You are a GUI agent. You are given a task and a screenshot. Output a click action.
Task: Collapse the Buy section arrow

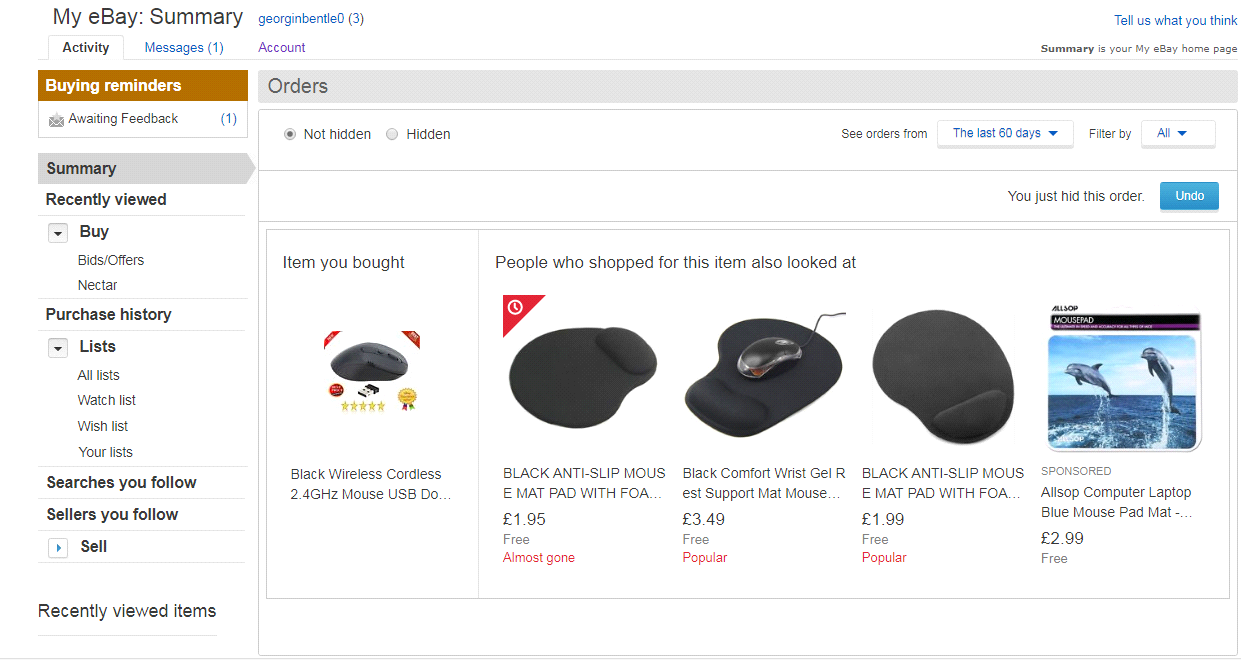coord(58,233)
